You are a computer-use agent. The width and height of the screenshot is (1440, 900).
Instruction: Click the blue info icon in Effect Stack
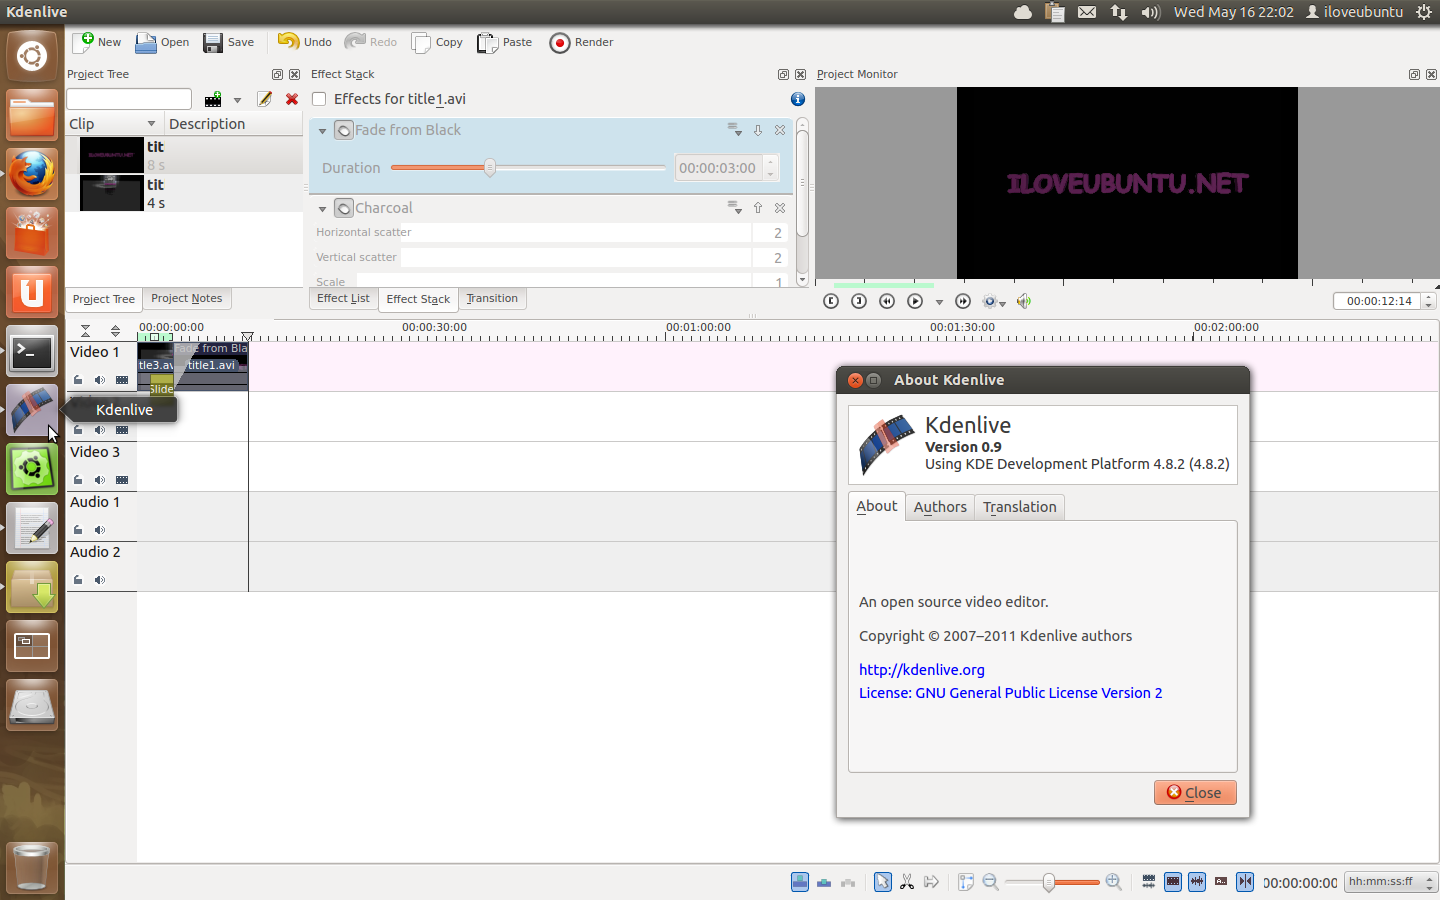[797, 99]
